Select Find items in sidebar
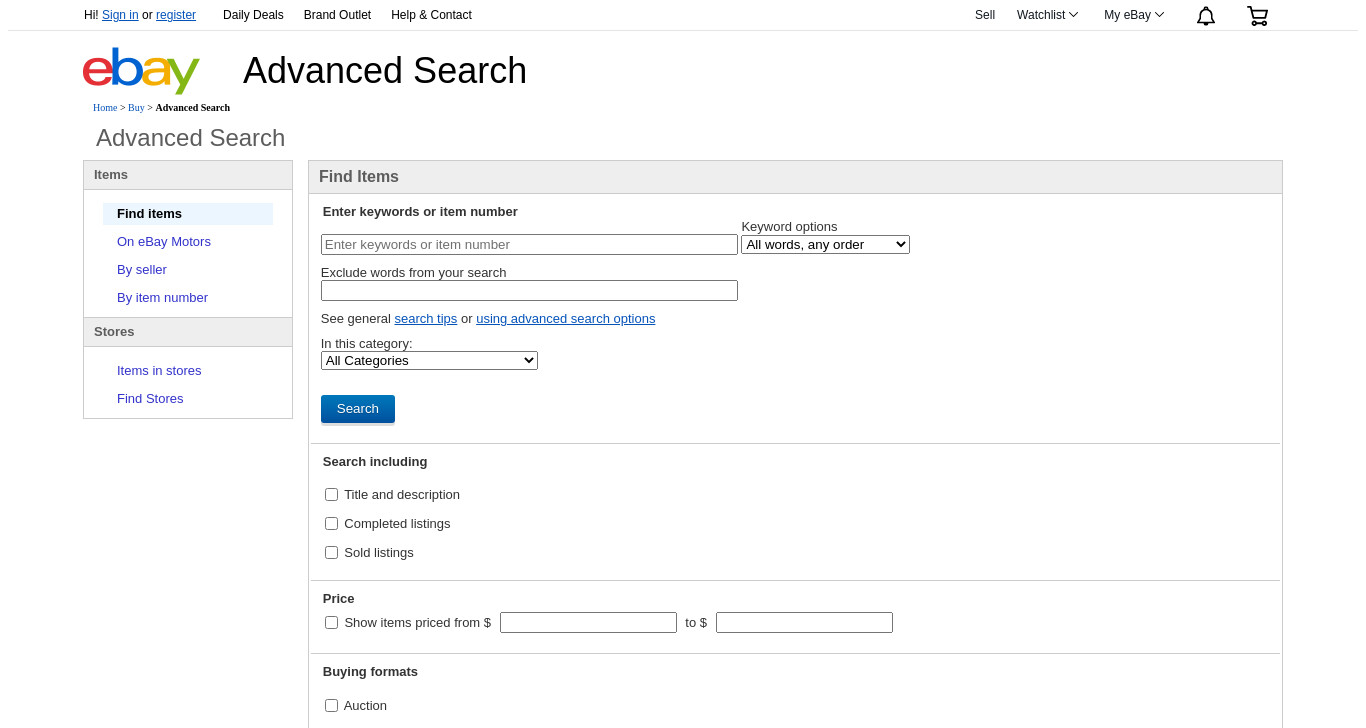1366x728 pixels. point(188,213)
